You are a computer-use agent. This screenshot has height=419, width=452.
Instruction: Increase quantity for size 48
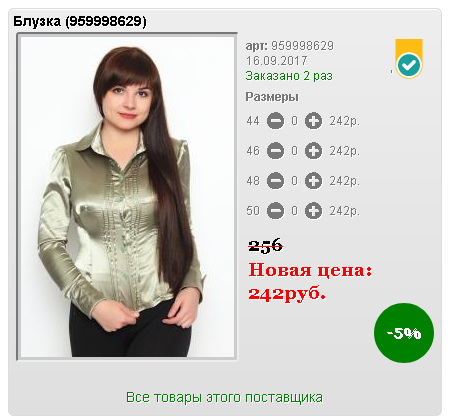313,181
